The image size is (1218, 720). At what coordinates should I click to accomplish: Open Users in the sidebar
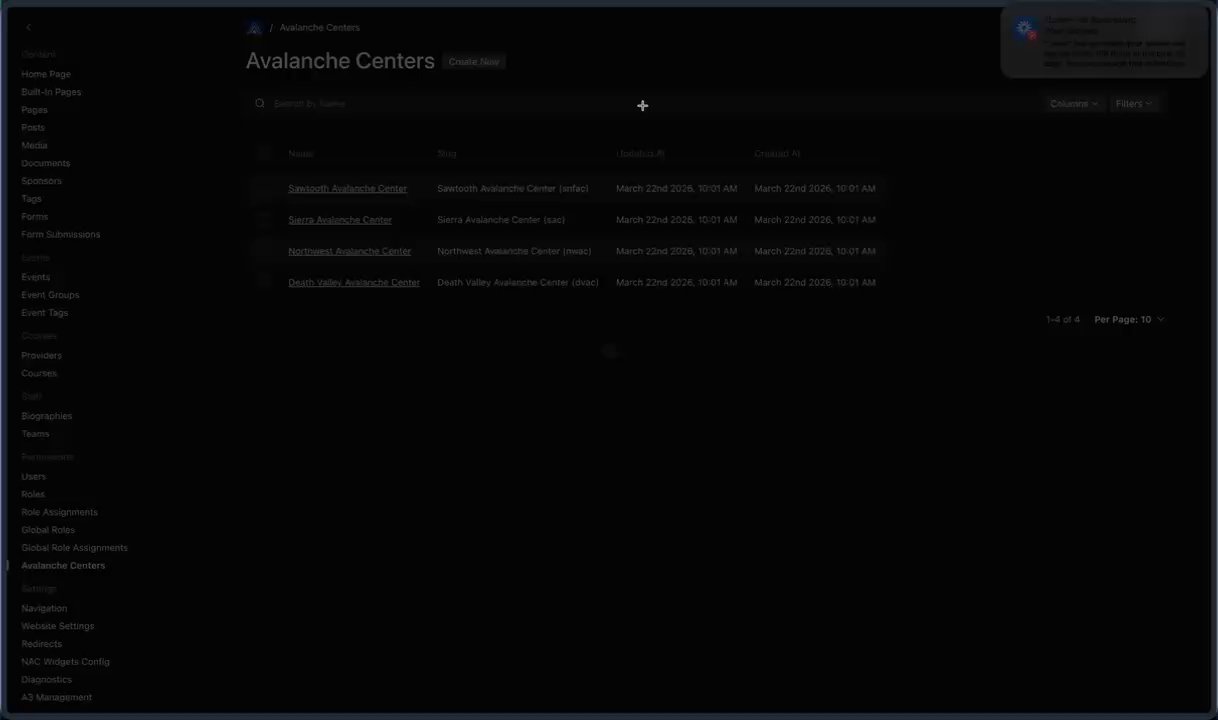coord(33,477)
